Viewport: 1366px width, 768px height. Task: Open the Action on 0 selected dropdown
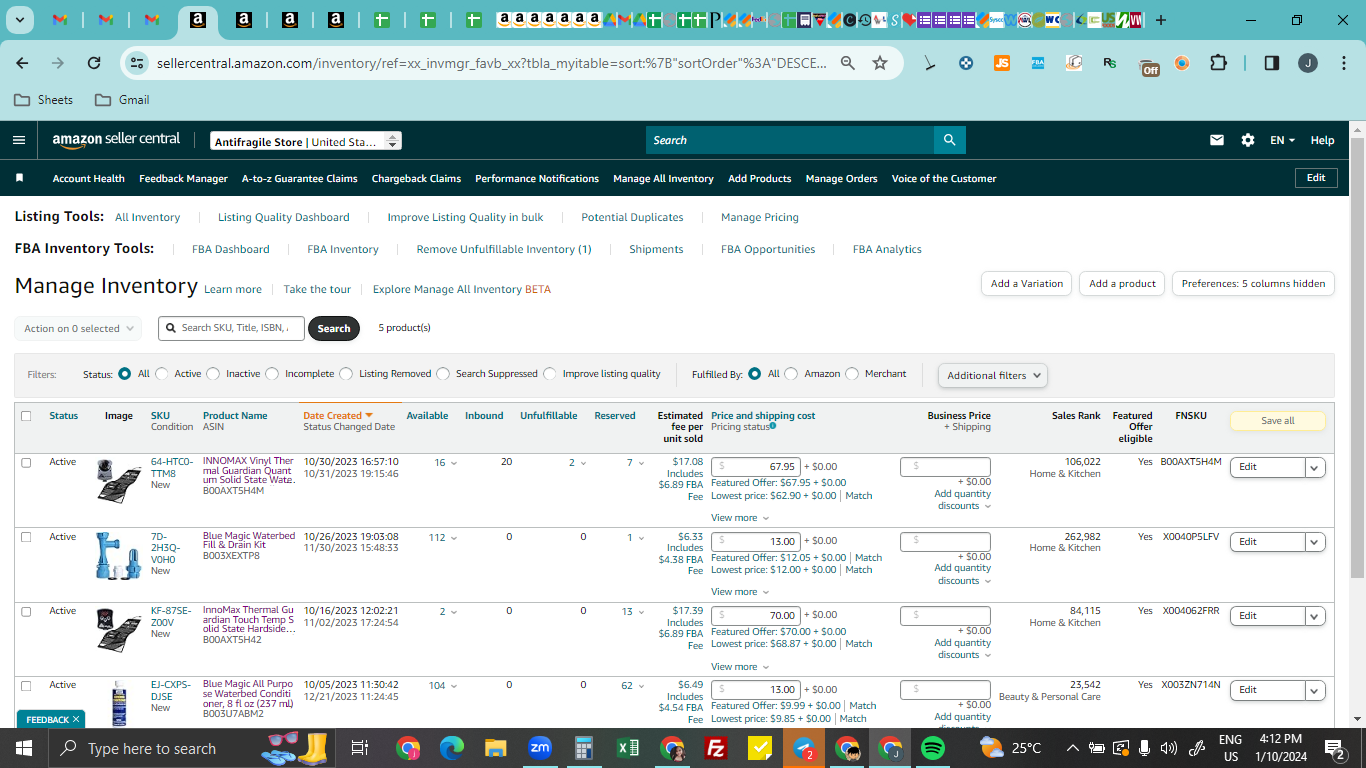pyautogui.click(x=78, y=328)
